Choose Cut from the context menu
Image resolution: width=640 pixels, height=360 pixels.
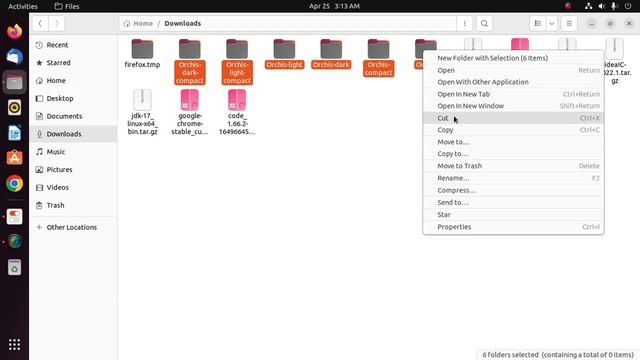point(513,118)
